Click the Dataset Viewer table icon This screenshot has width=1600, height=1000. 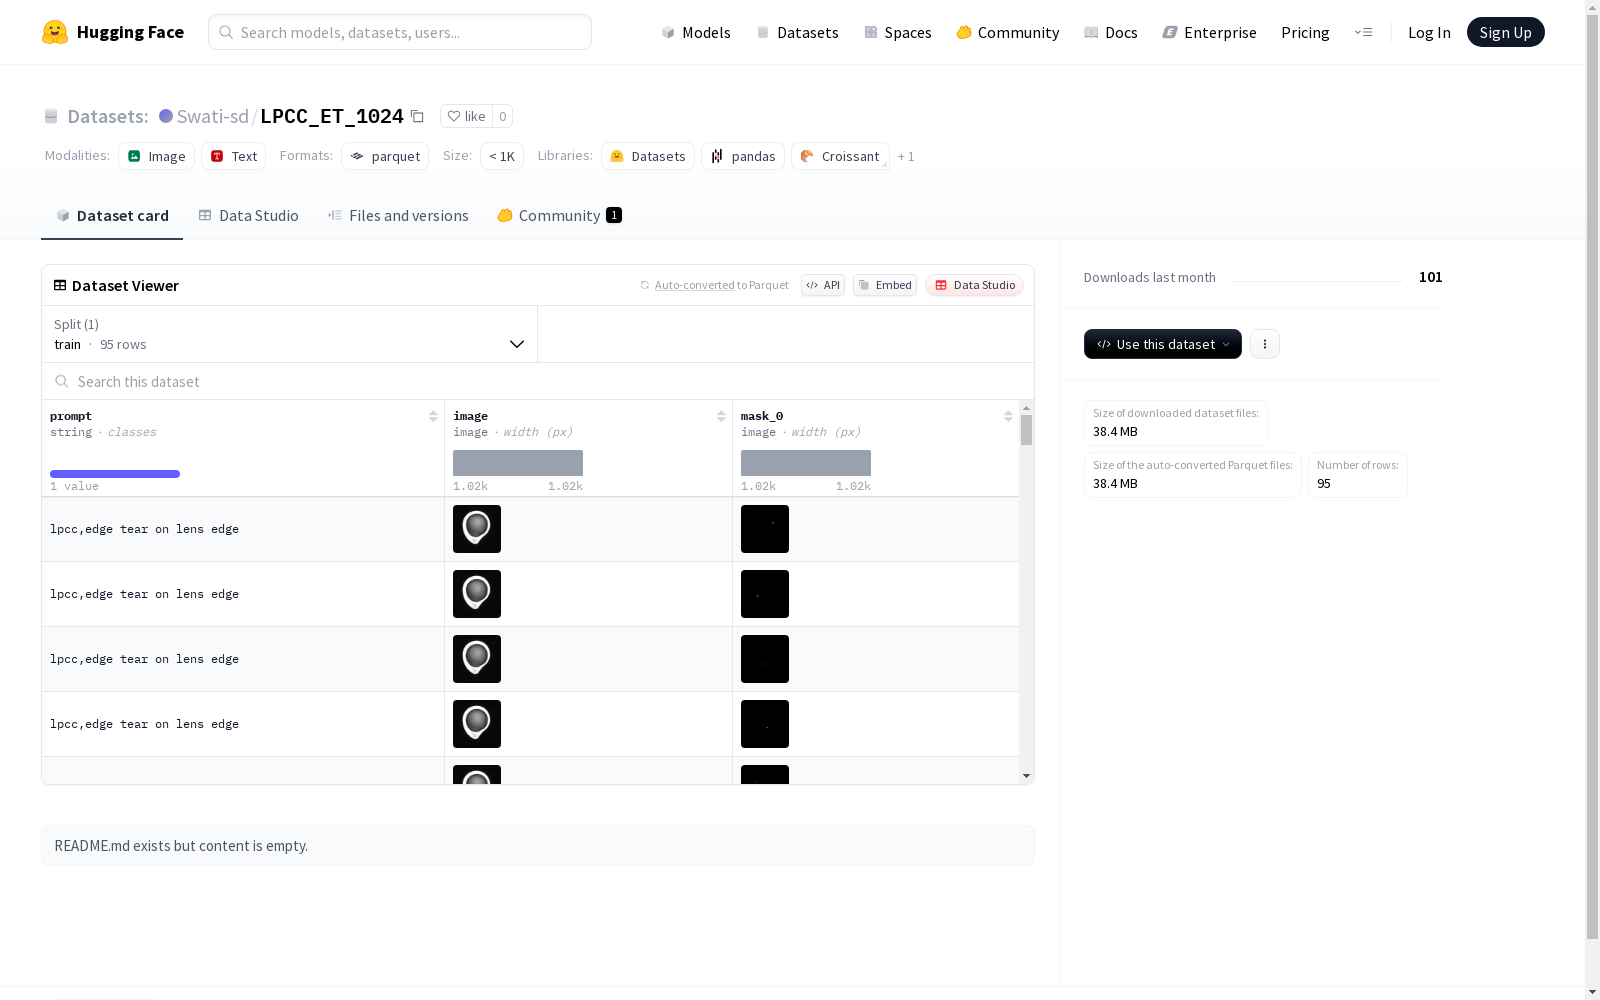[60, 285]
